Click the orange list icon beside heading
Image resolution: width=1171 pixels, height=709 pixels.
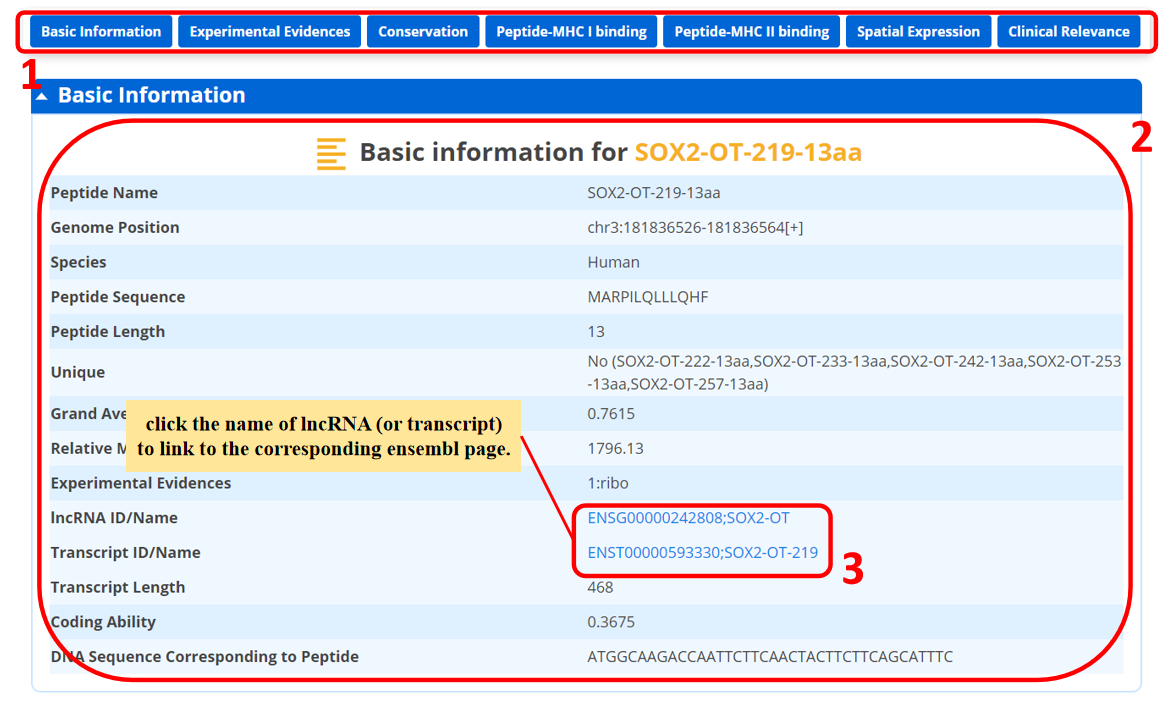(x=331, y=153)
